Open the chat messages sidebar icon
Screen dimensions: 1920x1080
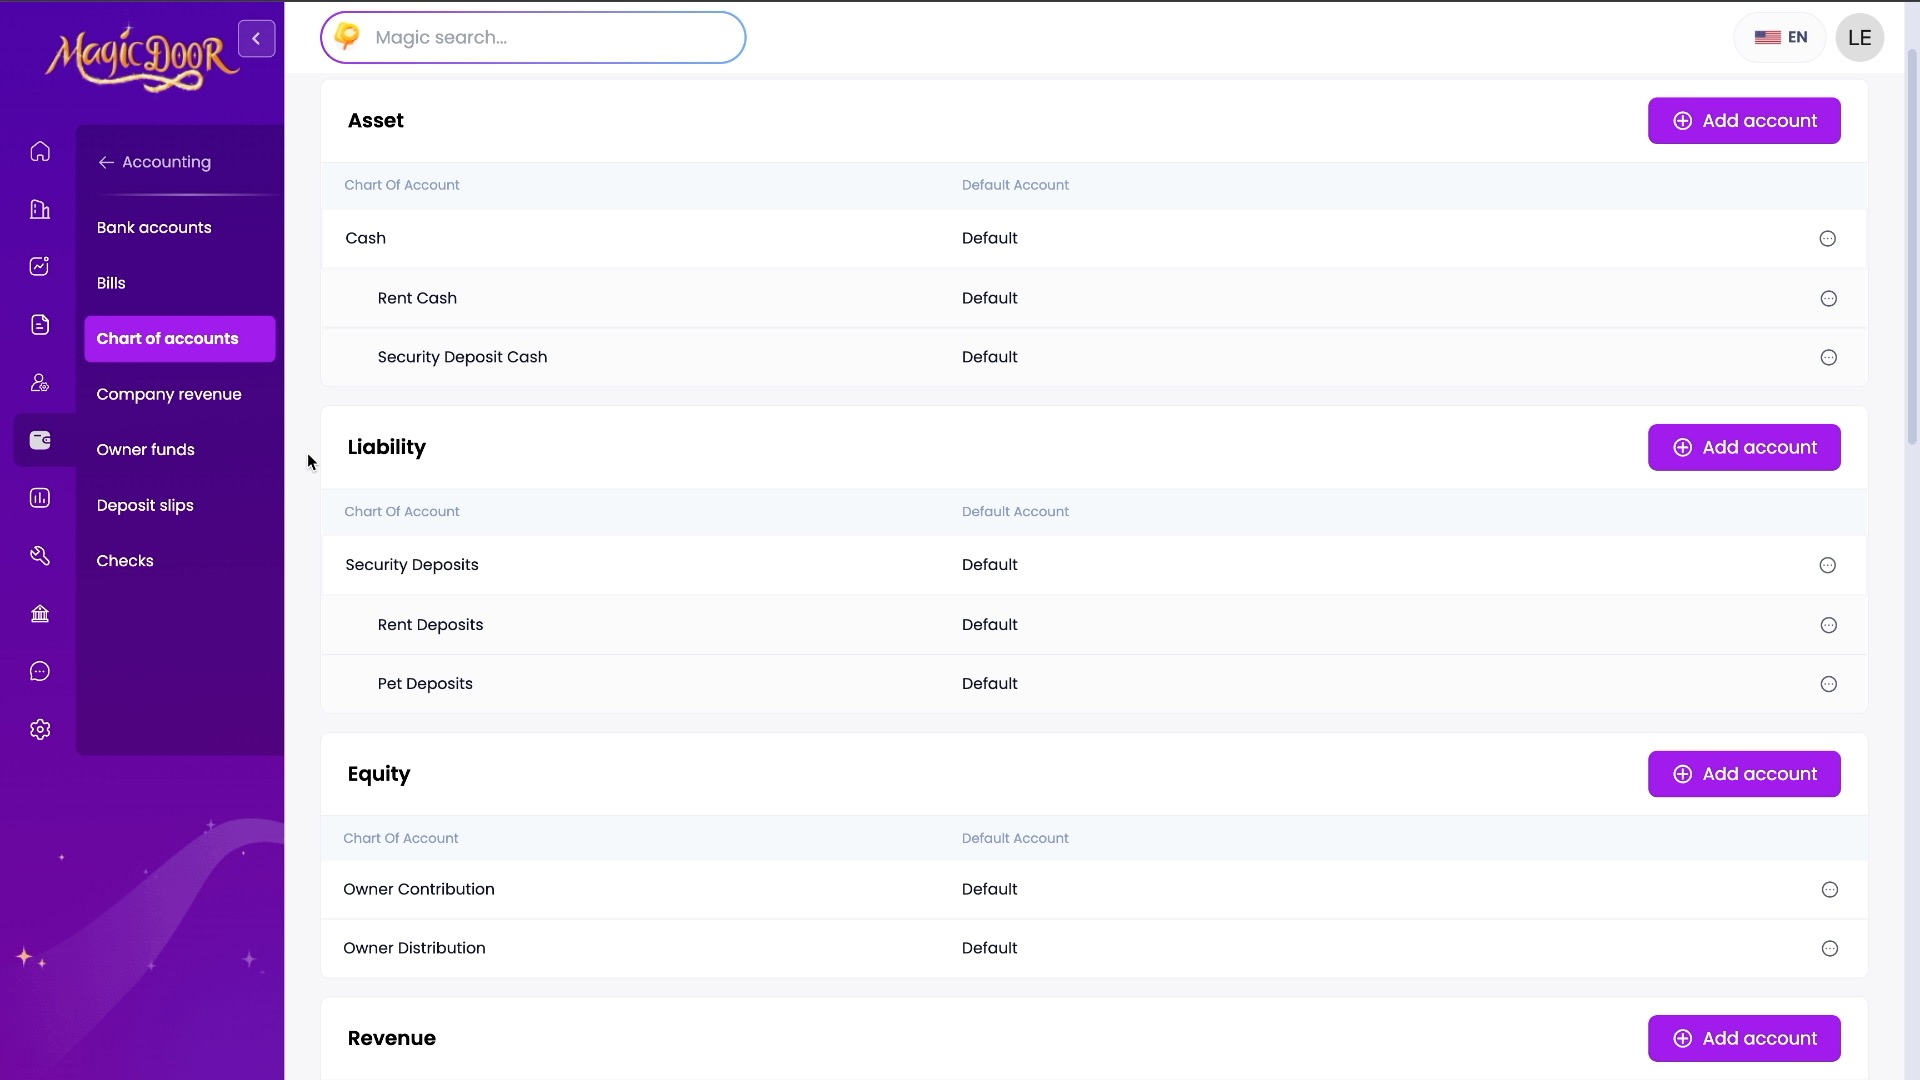(x=40, y=672)
